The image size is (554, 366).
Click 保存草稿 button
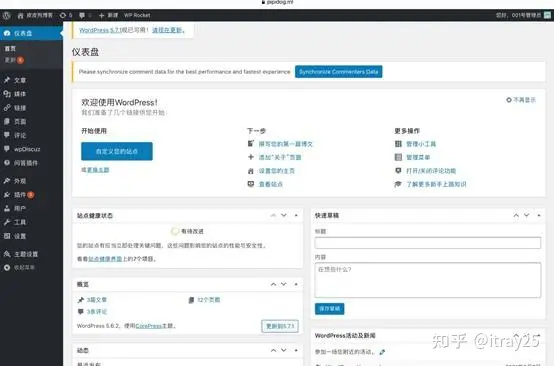329,309
